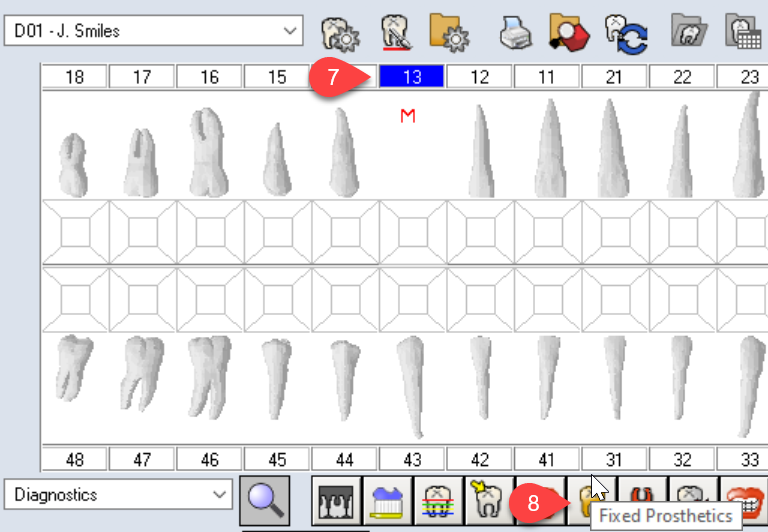768x532 pixels.
Task: Click the lower molar image for tooth 48
Action: pyautogui.click(x=74, y=368)
